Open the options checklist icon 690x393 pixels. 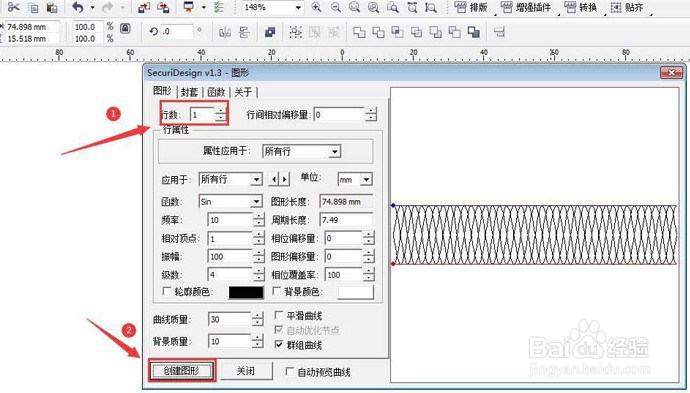(219, 7)
